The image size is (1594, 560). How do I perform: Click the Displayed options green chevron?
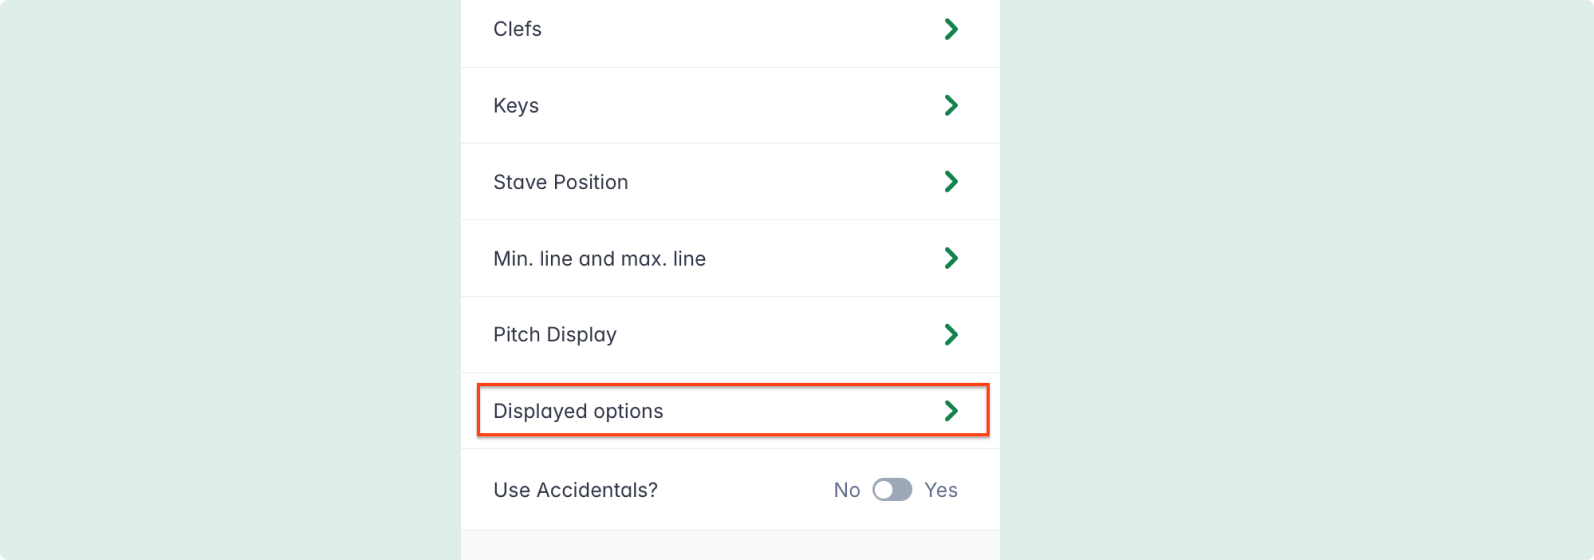click(951, 411)
